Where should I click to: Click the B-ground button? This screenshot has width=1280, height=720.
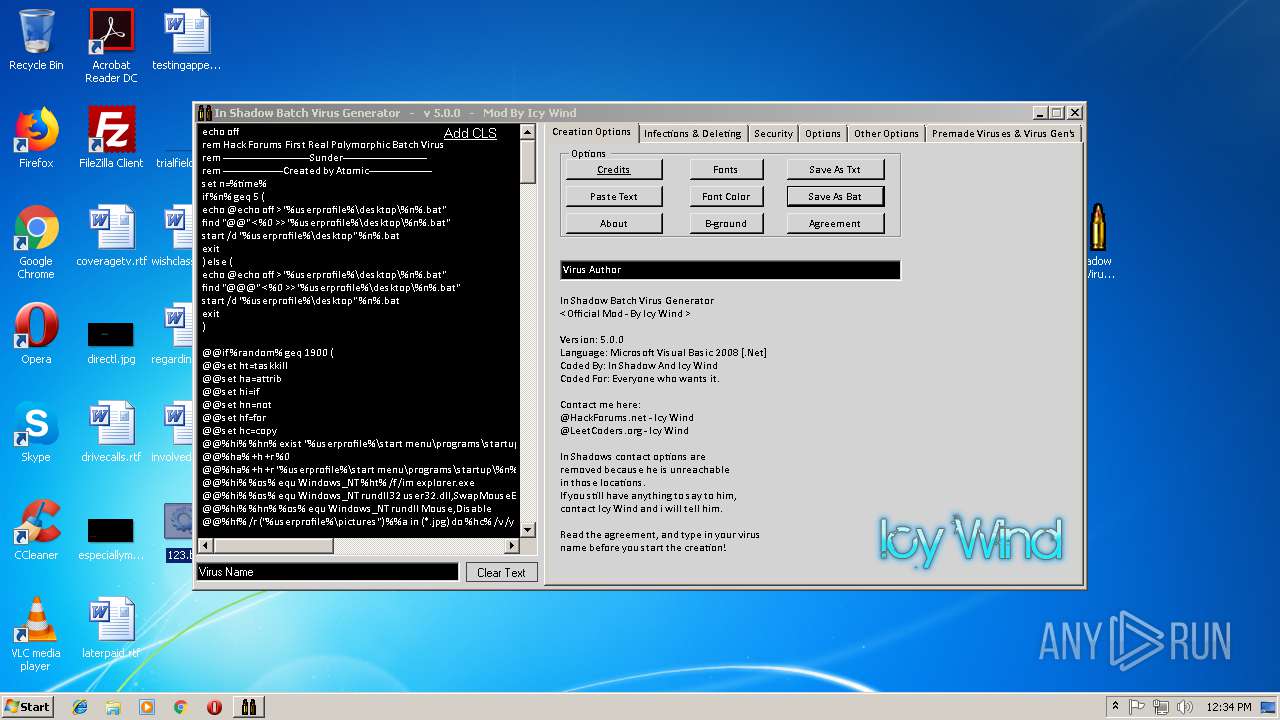click(x=726, y=224)
